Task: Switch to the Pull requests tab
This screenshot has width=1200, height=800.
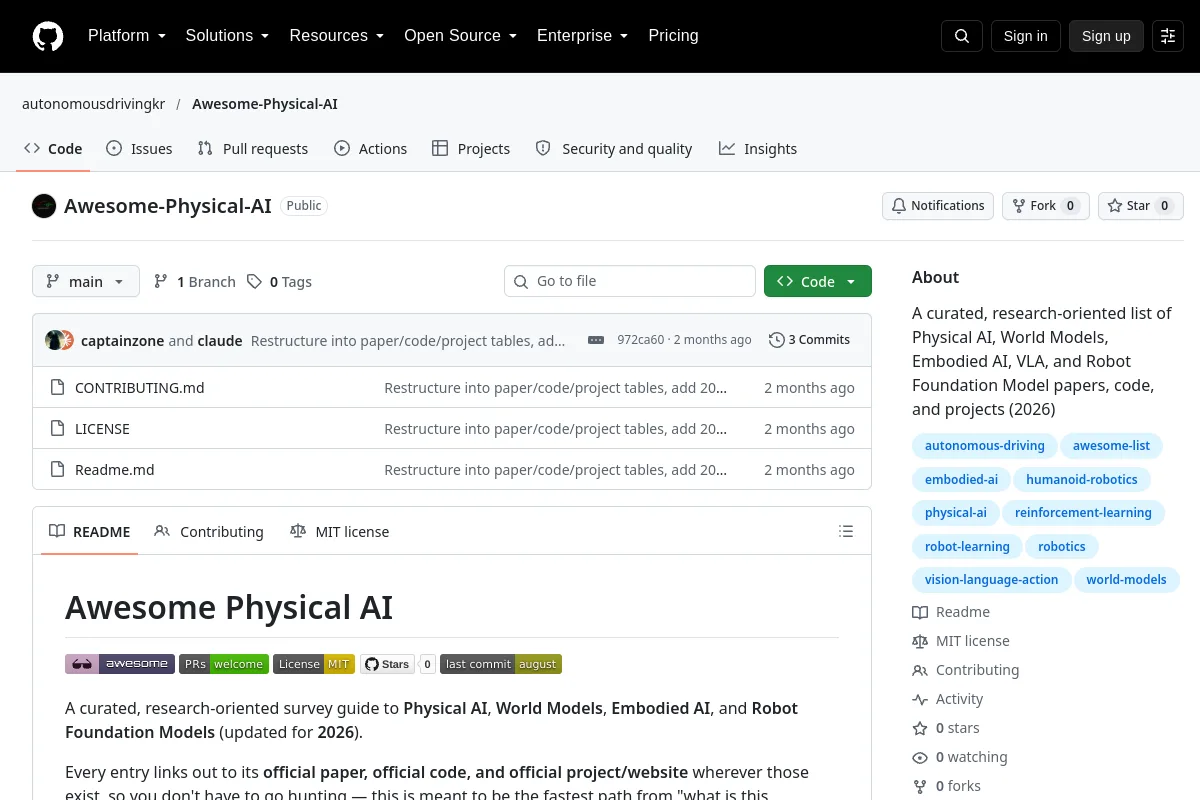Action: pos(253,149)
